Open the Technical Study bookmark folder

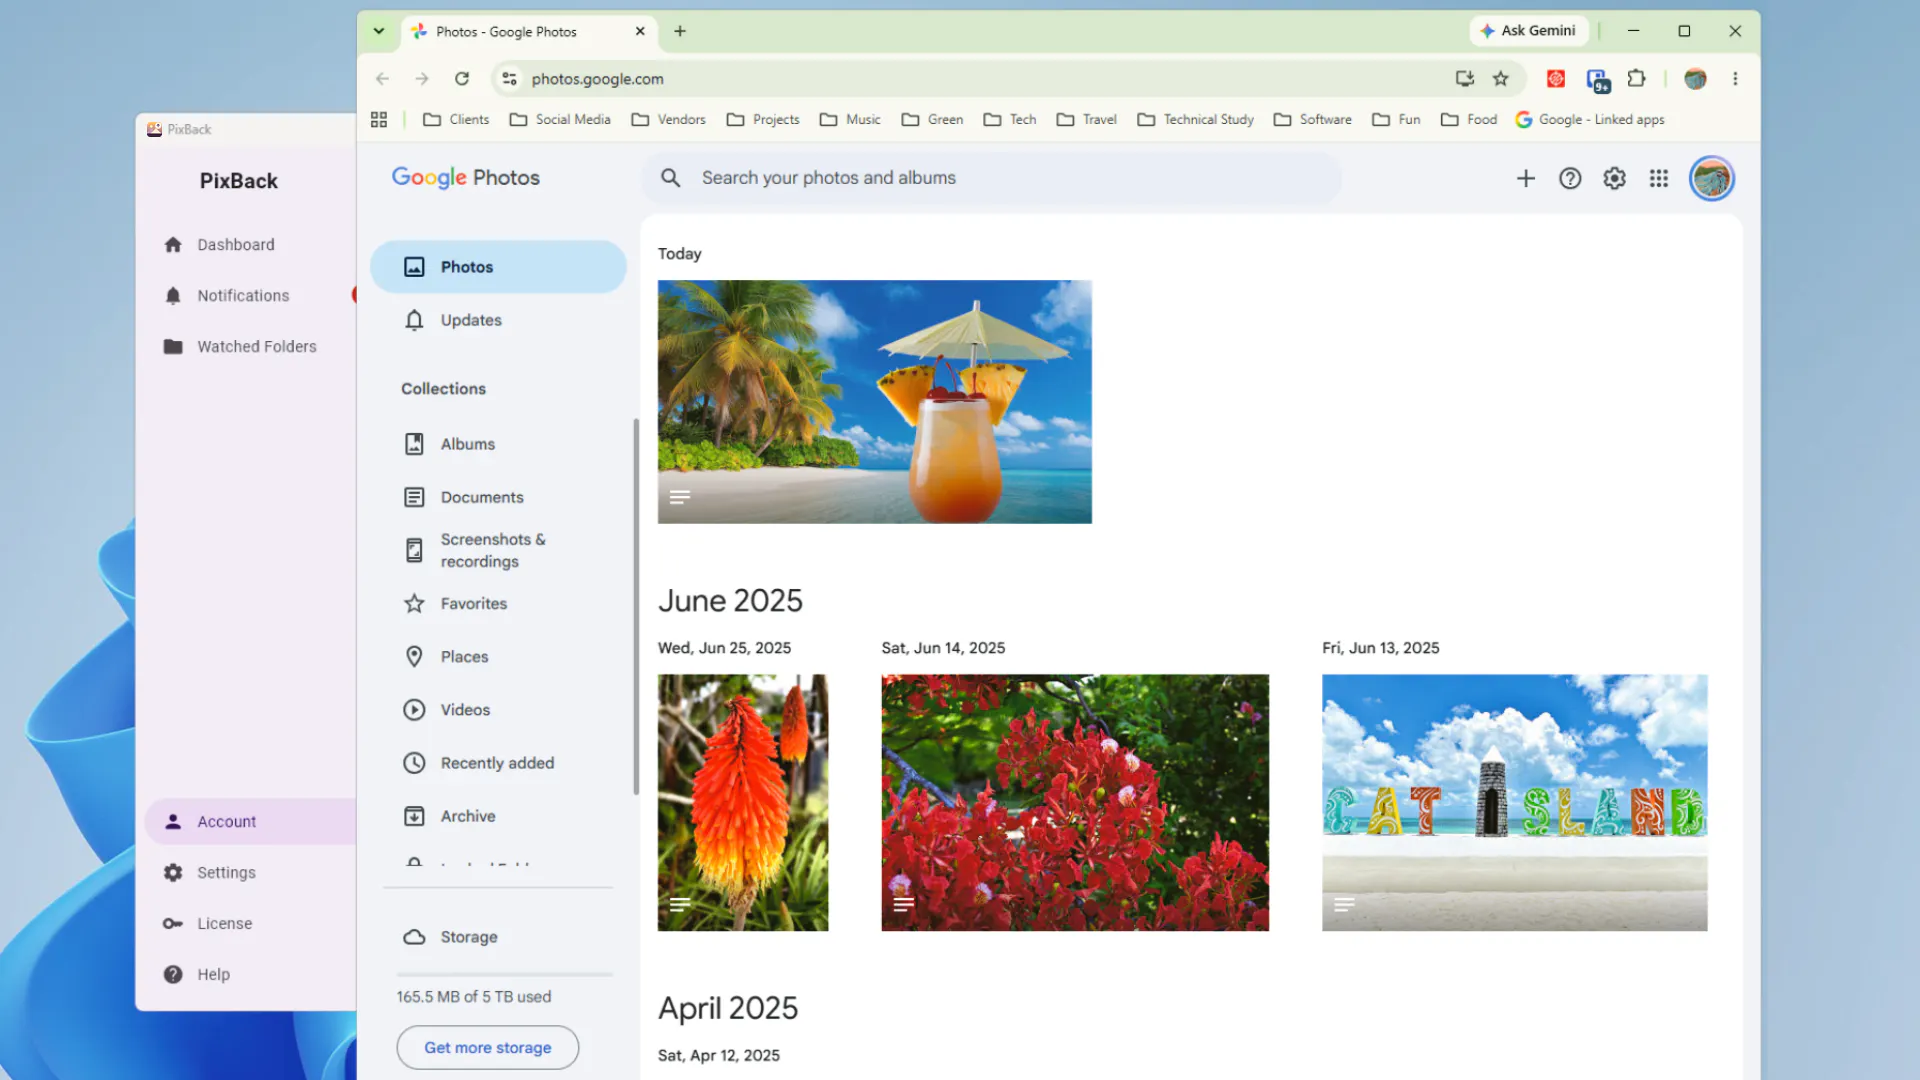(x=1195, y=120)
